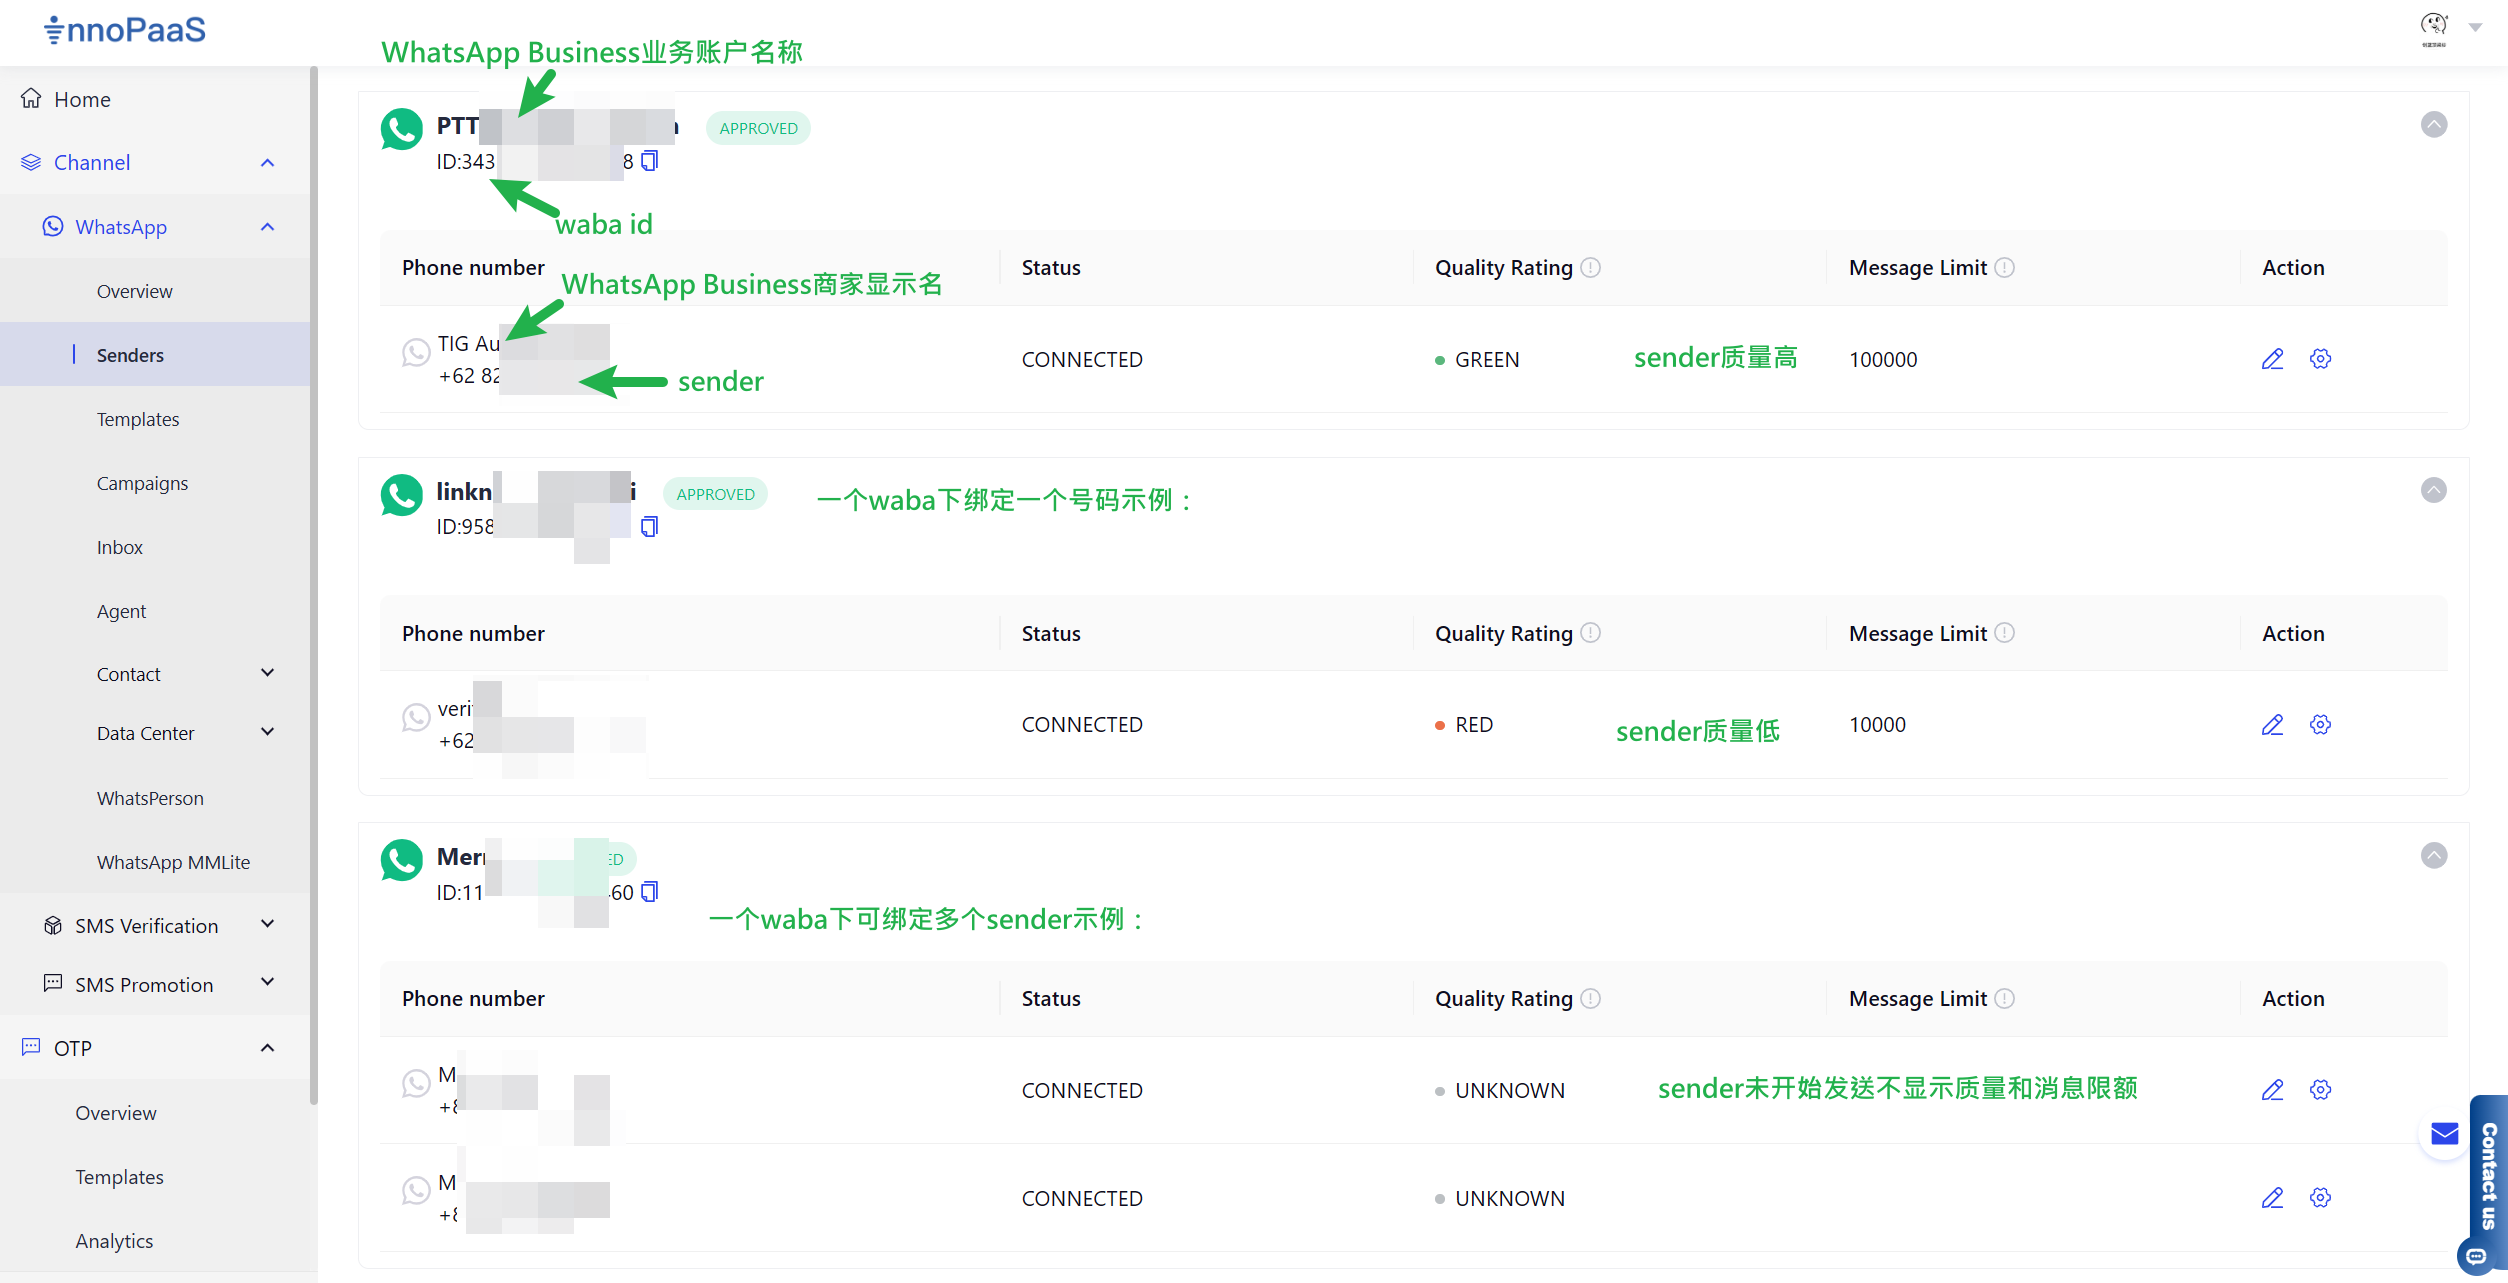The image size is (2508, 1283).
Task: Click the InnoPaaS logo link
Action: [125, 30]
